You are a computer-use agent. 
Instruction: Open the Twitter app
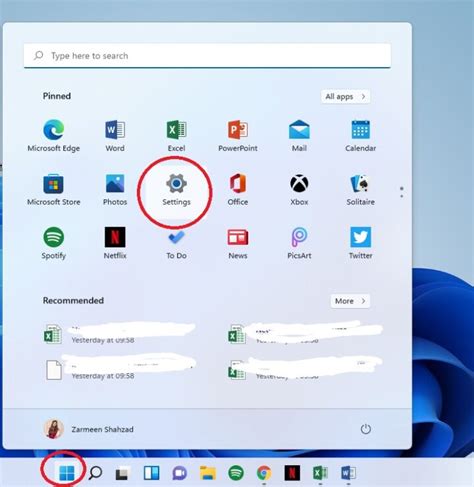(360, 243)
